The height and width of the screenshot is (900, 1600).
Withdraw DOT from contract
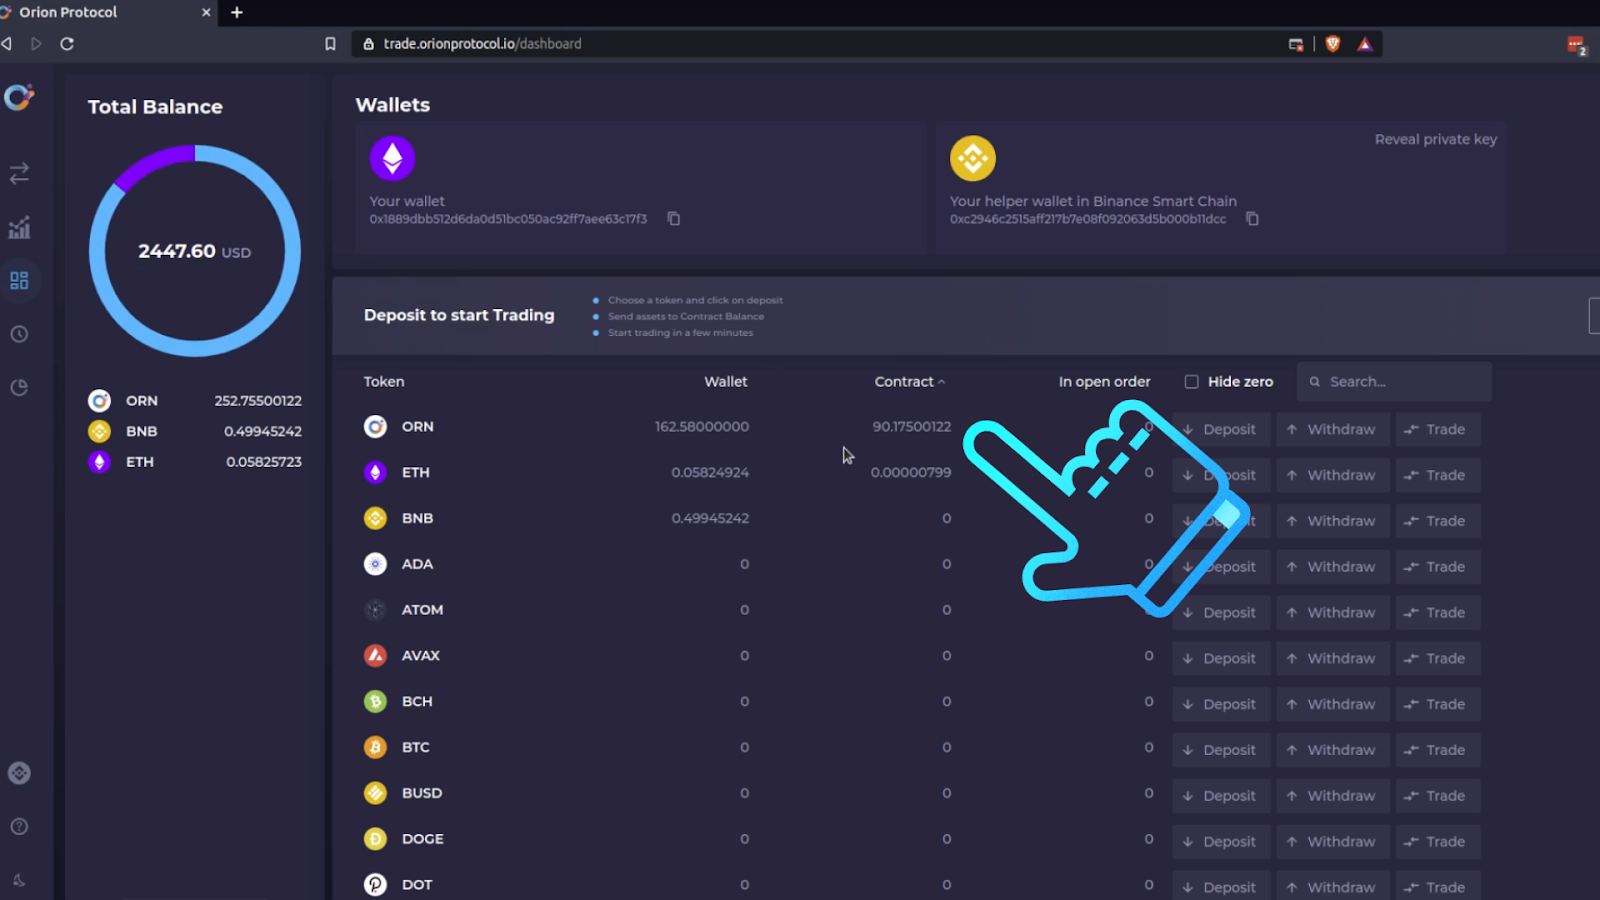[x=1333, y=887]
